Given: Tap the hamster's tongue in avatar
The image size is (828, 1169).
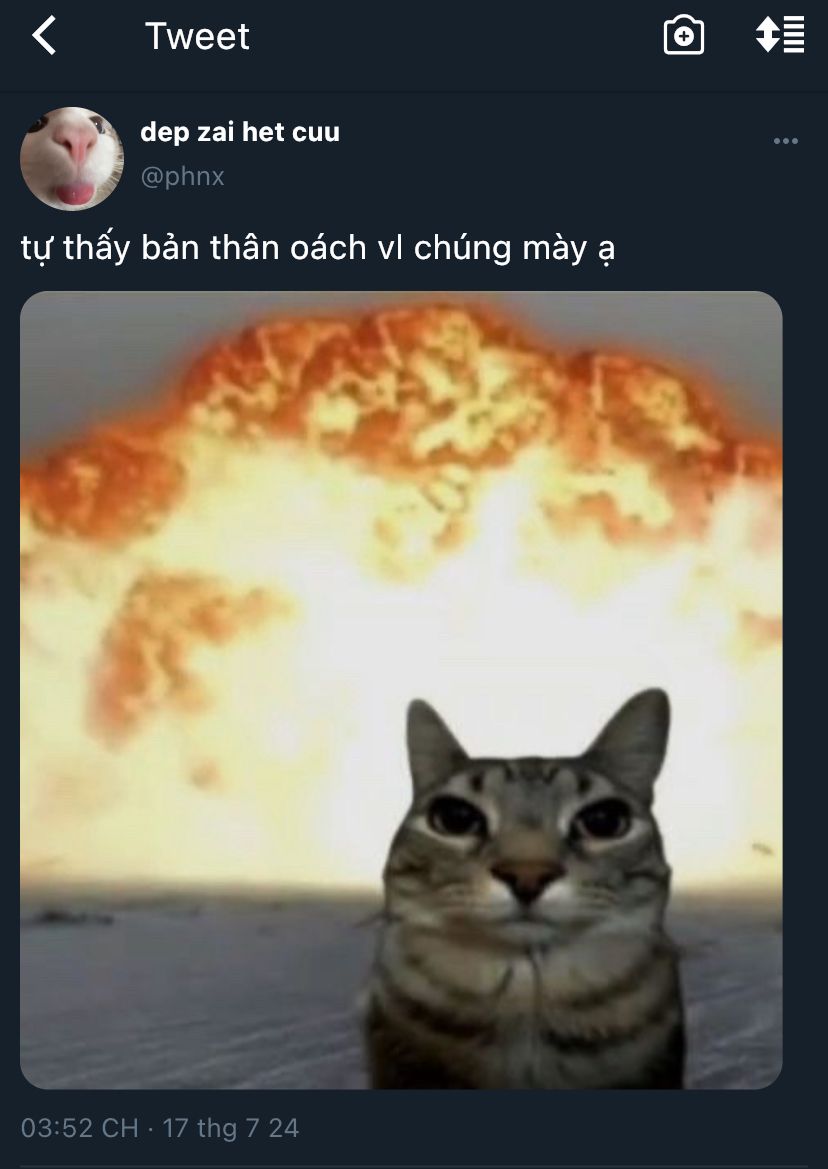Looking at the screenshot, I should [75, 193].
